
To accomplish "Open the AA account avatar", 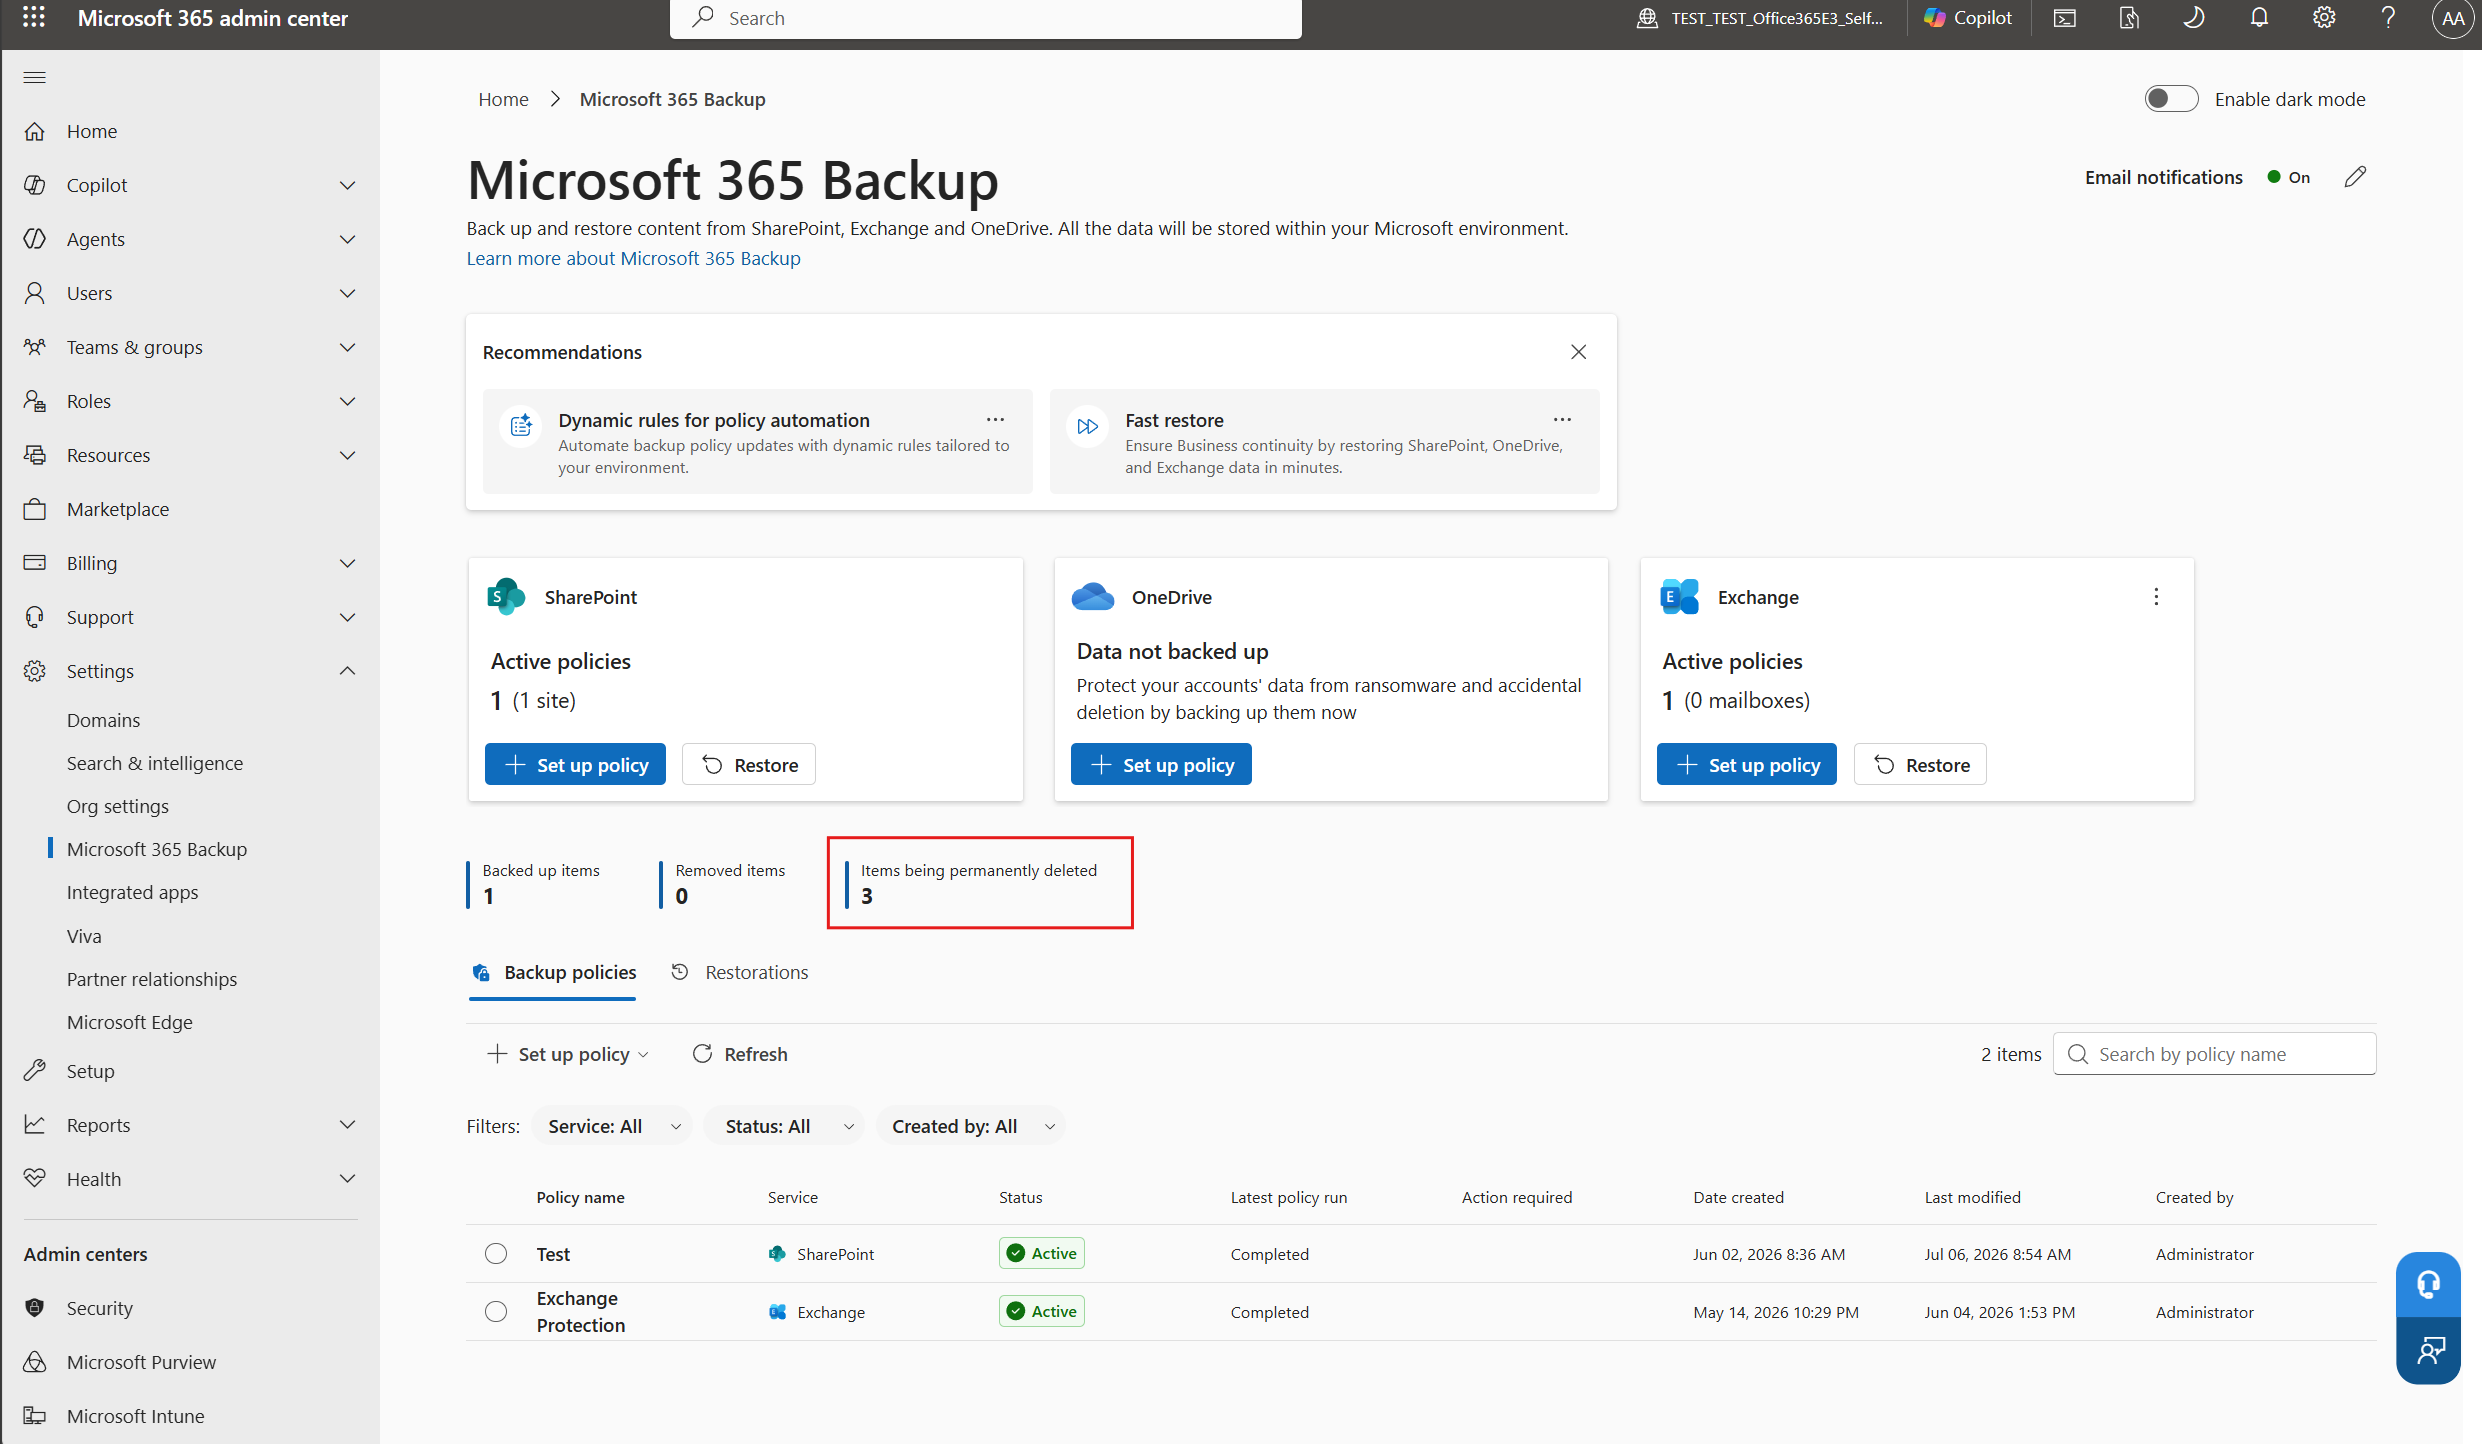I will [x=2453, y=18].
